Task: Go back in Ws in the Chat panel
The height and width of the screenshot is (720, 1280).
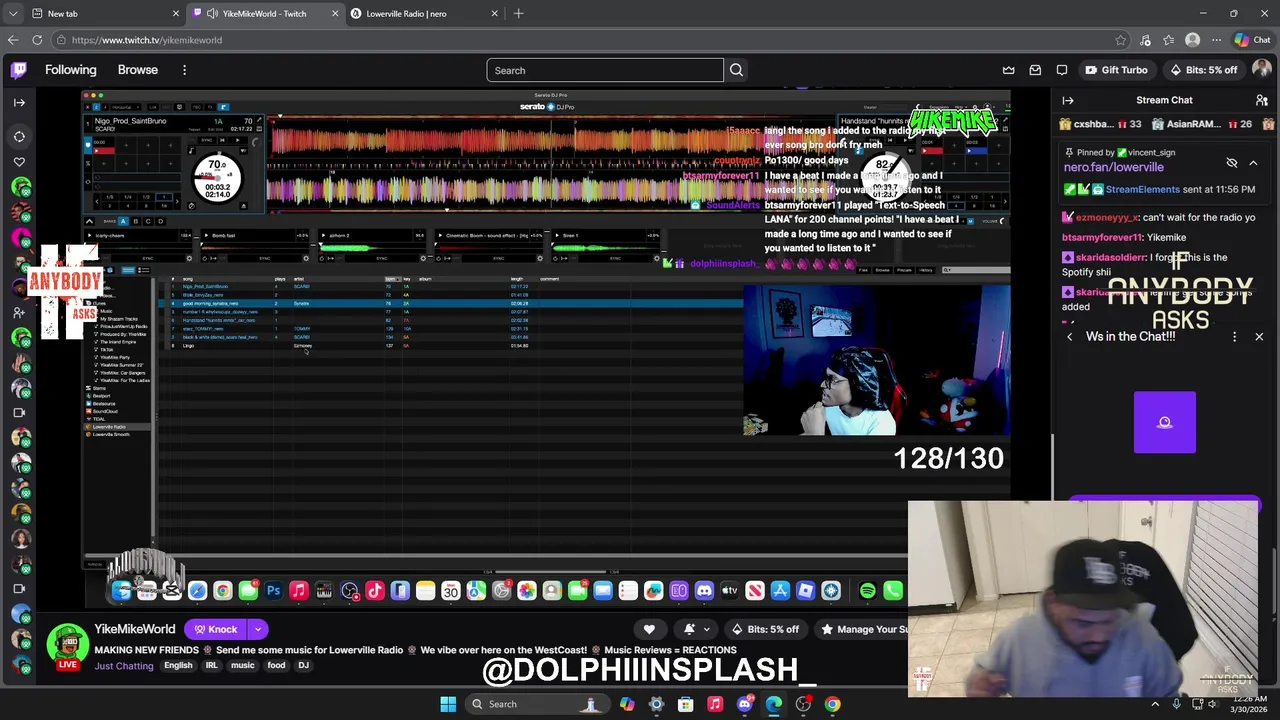Action: tap(1069, 337)
